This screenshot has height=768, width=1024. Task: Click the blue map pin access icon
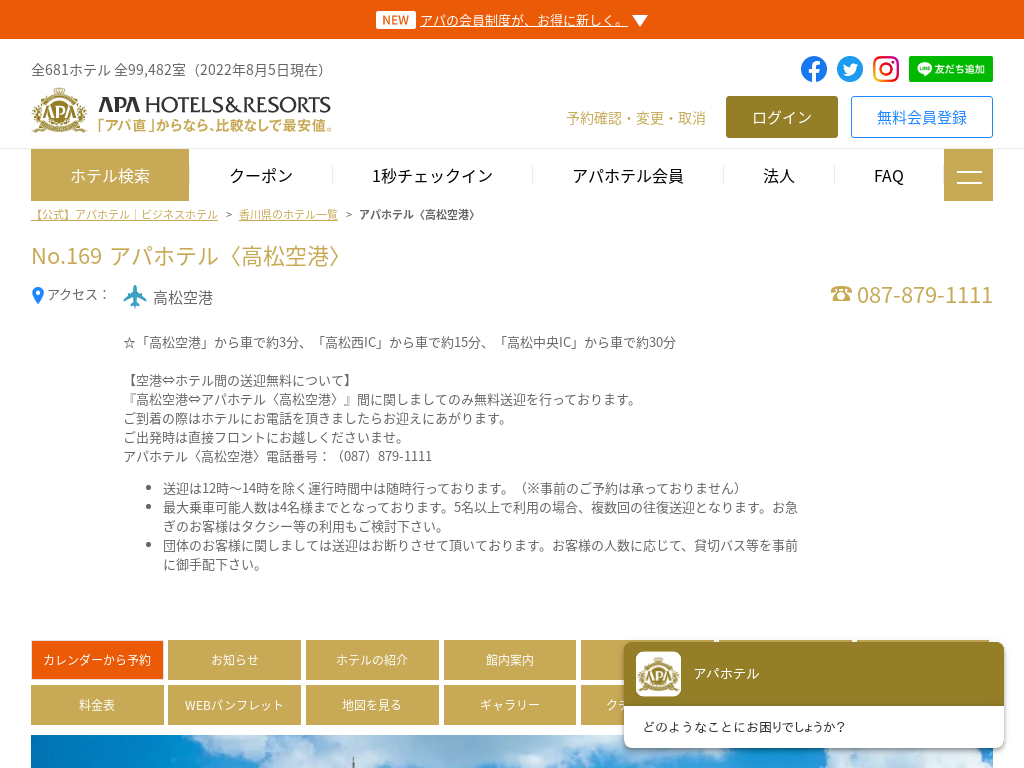(38, 296)
